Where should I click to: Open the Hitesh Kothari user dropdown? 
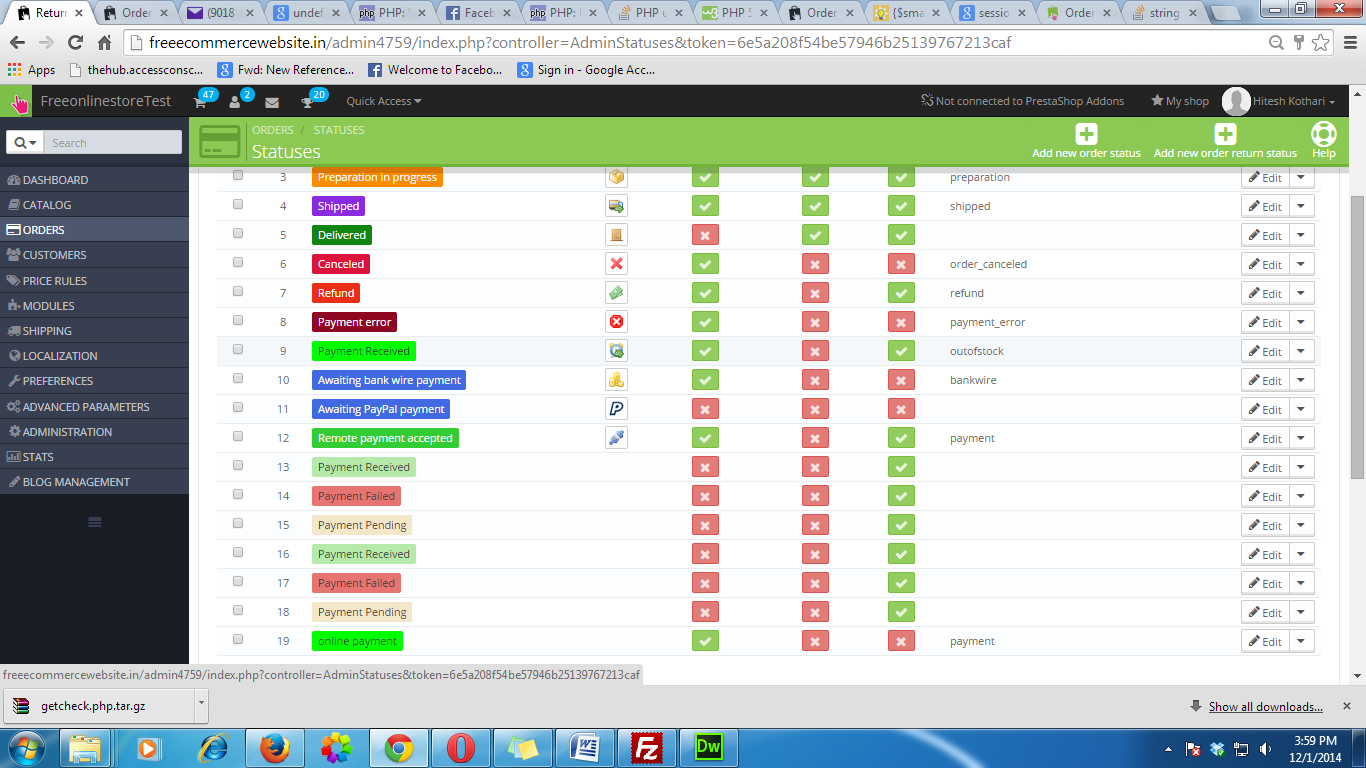click(x=1279, y=101)
